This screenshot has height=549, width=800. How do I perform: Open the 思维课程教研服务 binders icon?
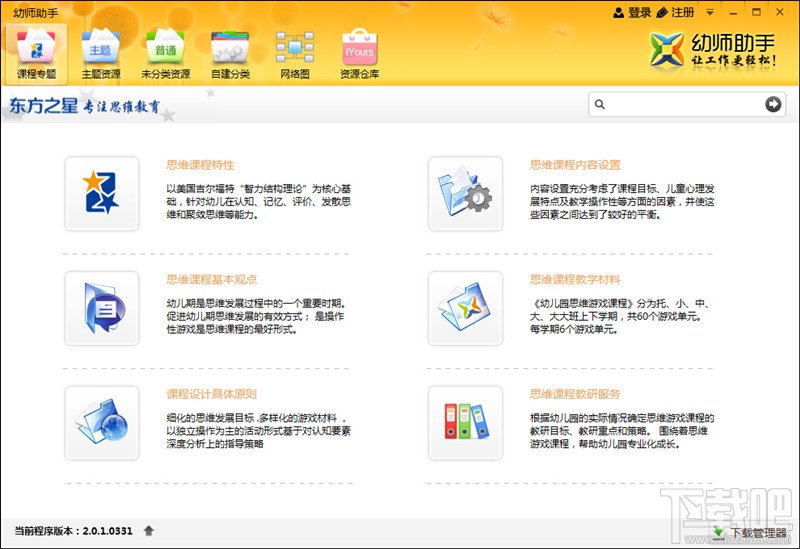click(x=465, y=423)
